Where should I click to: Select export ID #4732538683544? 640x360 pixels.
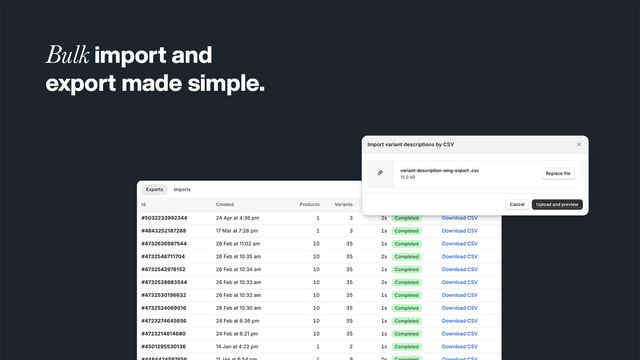(164, 282)
